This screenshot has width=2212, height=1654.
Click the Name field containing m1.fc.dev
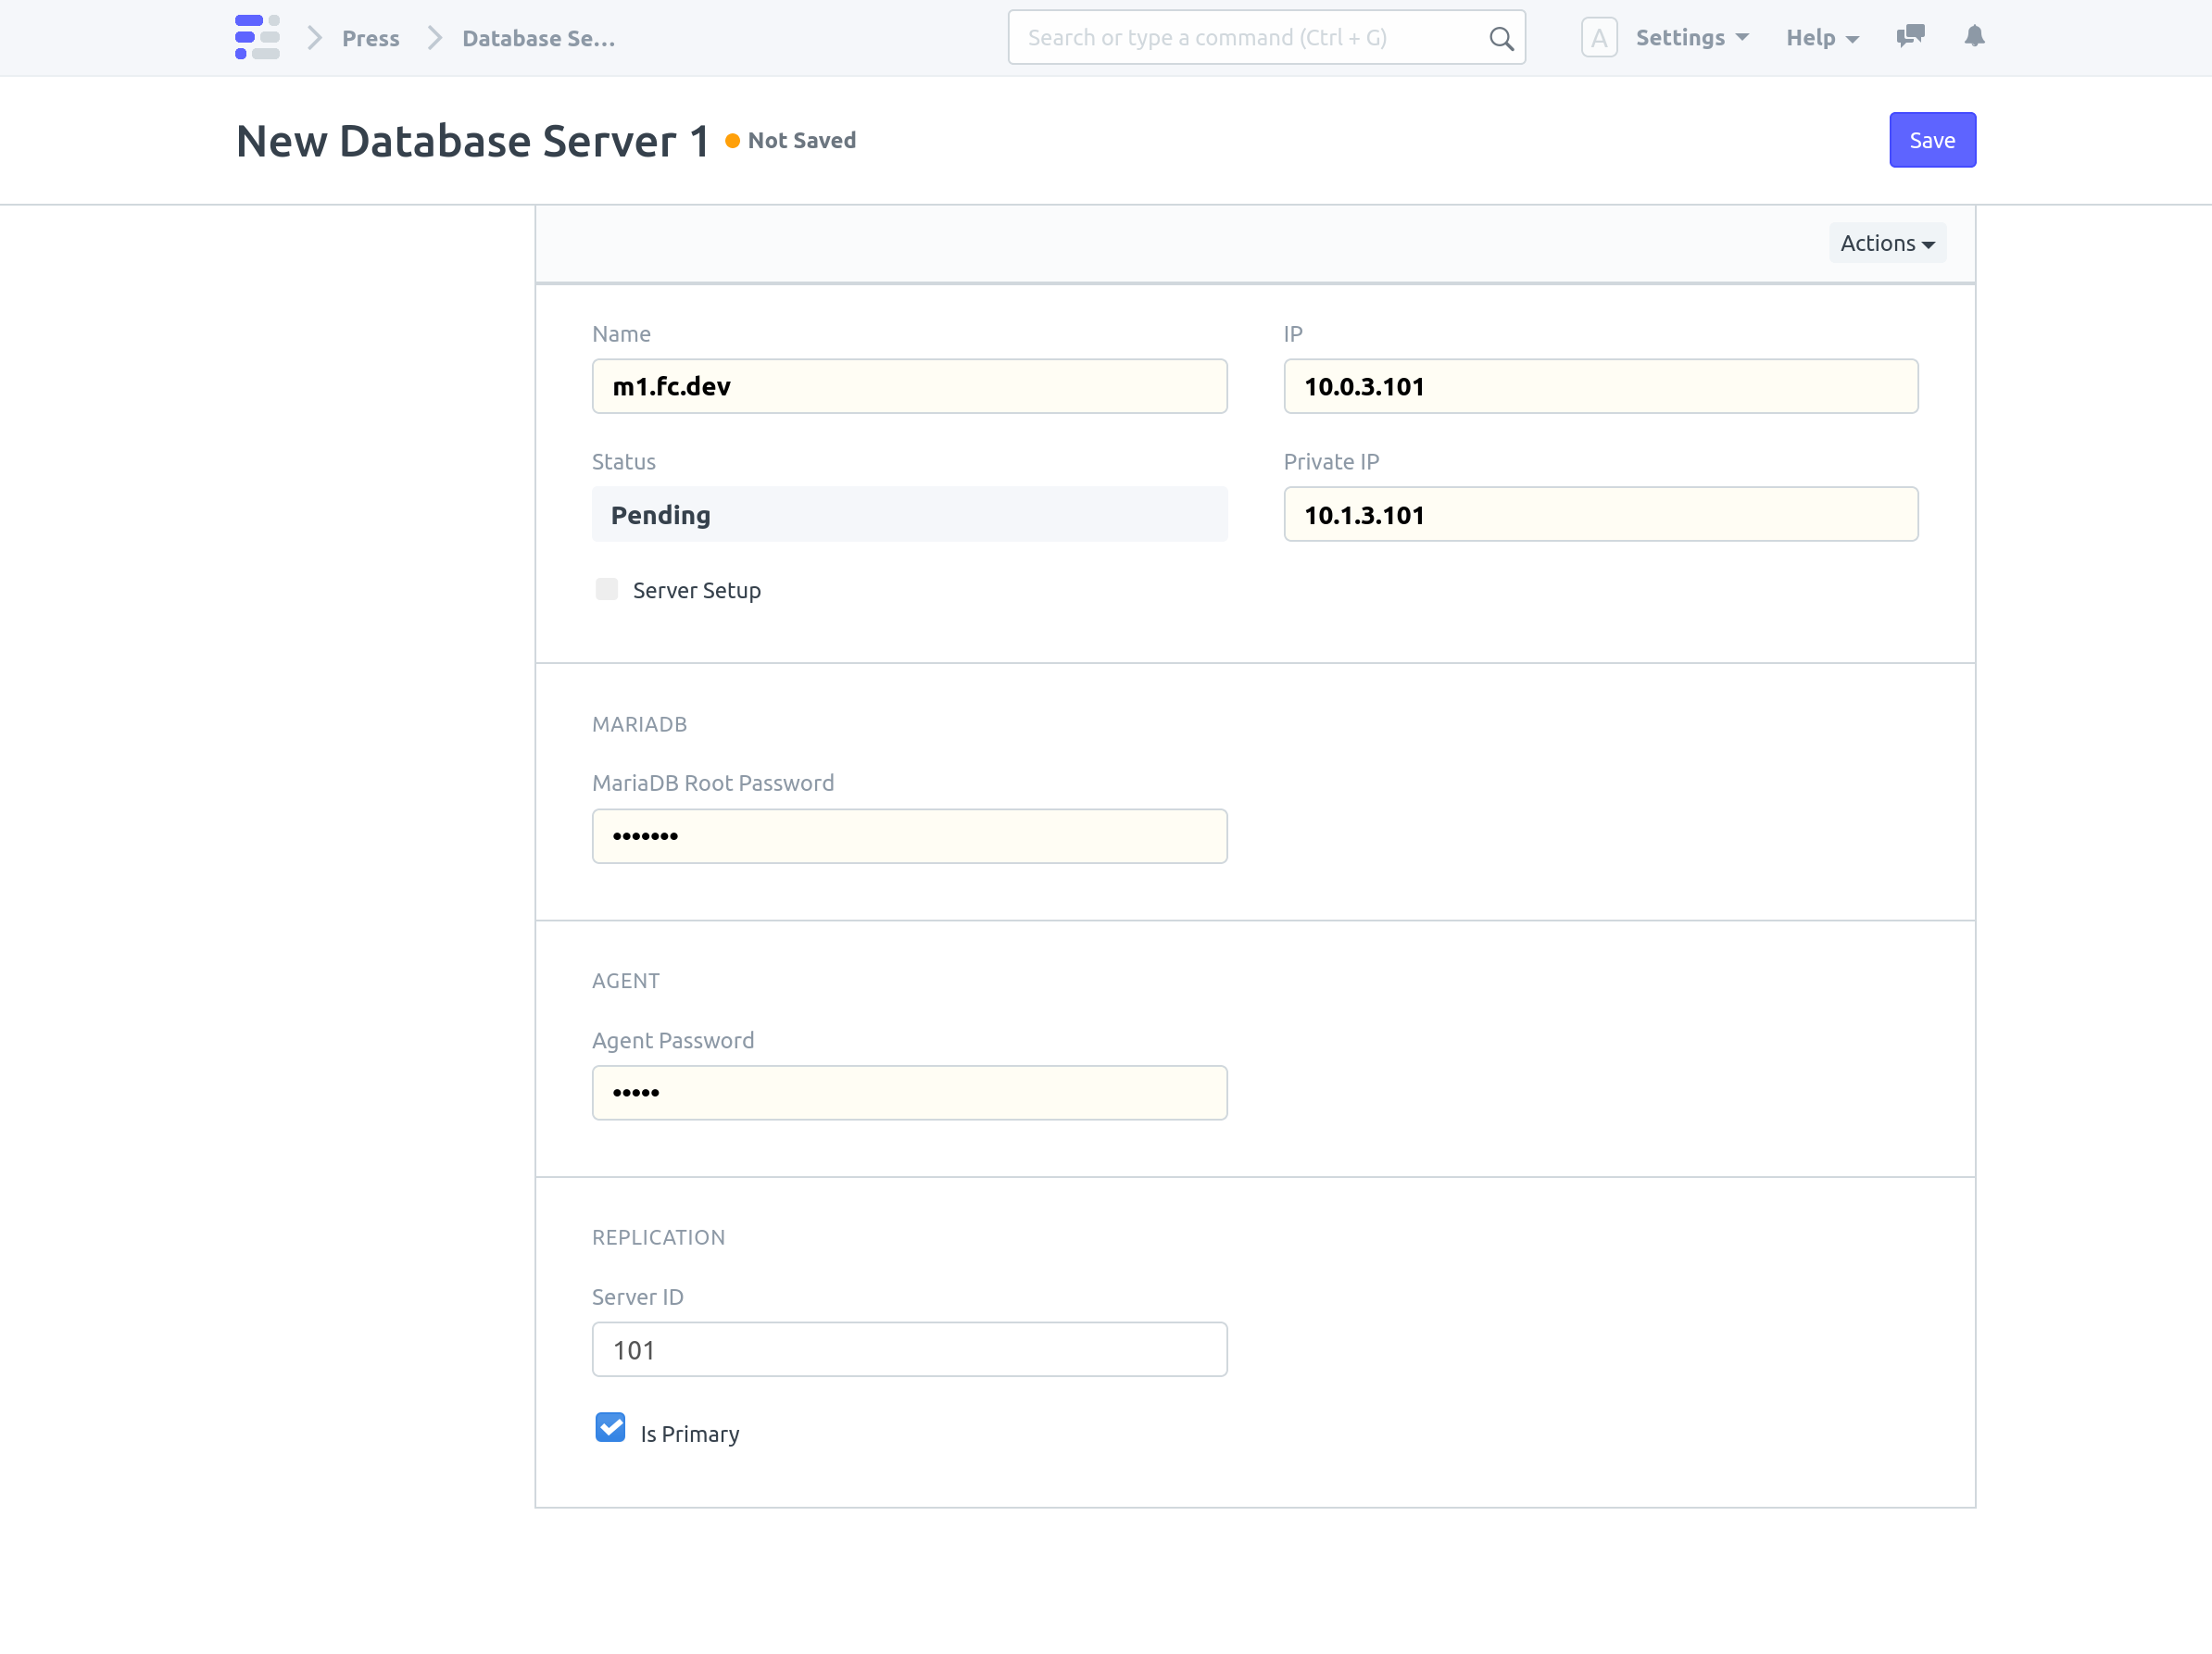[909, 386]
